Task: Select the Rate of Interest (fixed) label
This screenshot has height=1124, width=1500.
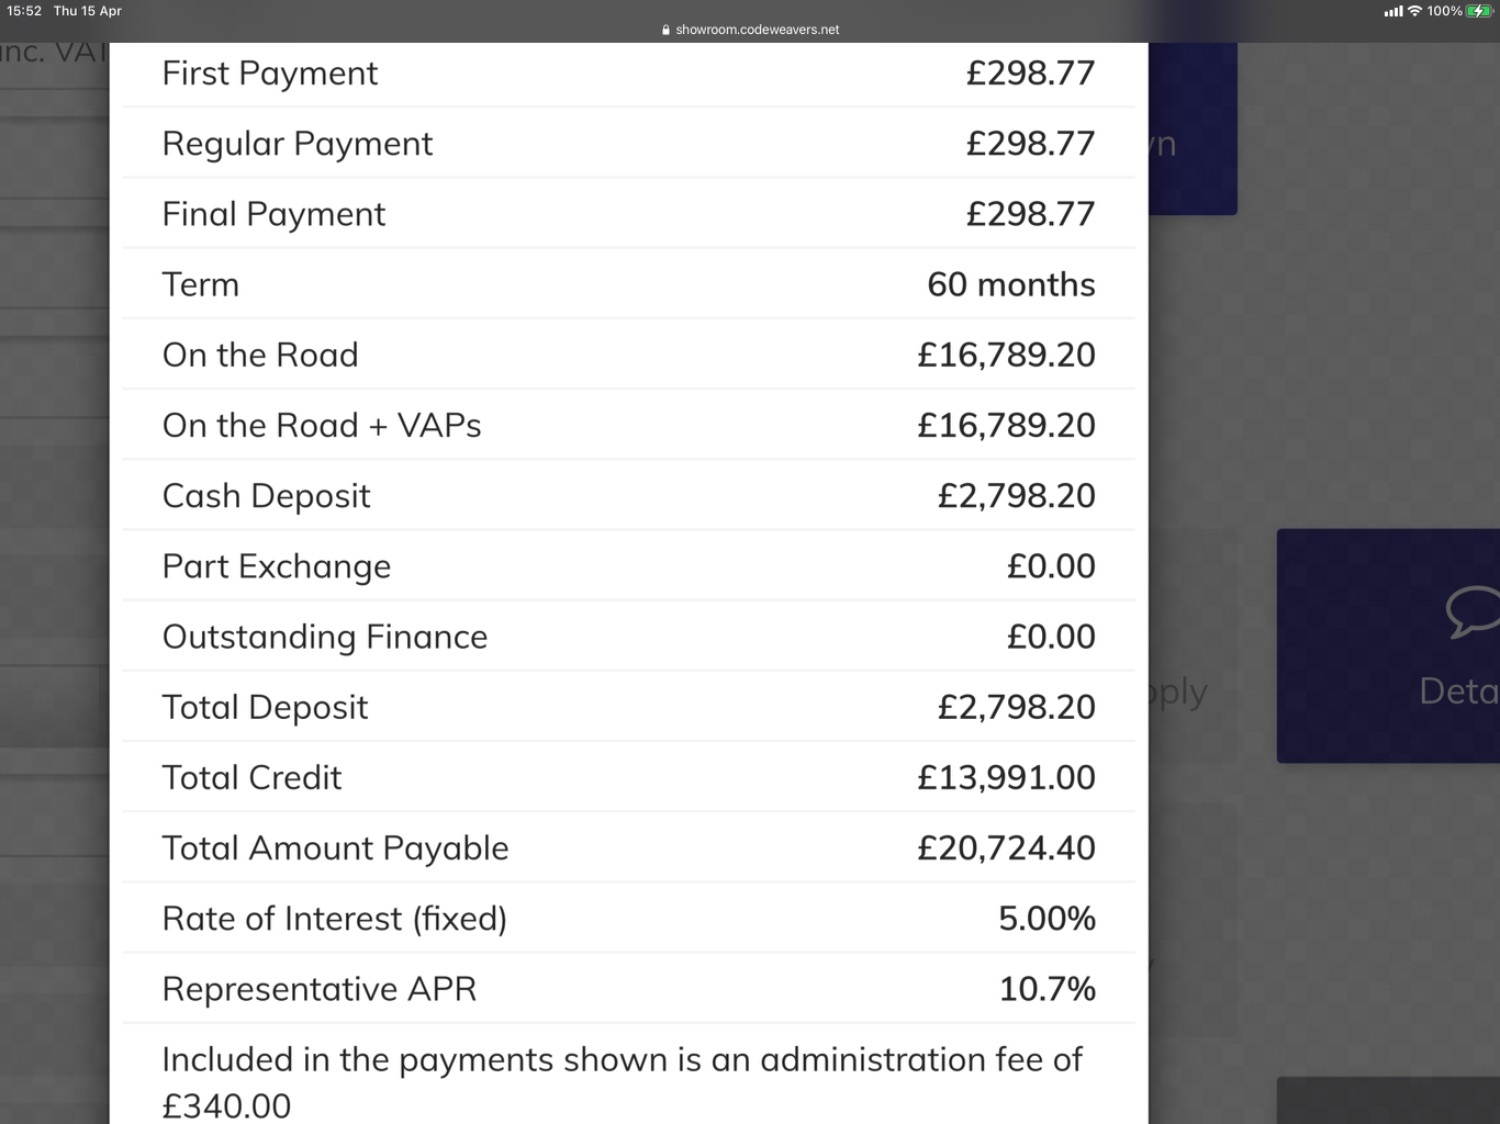Action: pos(335,919)
